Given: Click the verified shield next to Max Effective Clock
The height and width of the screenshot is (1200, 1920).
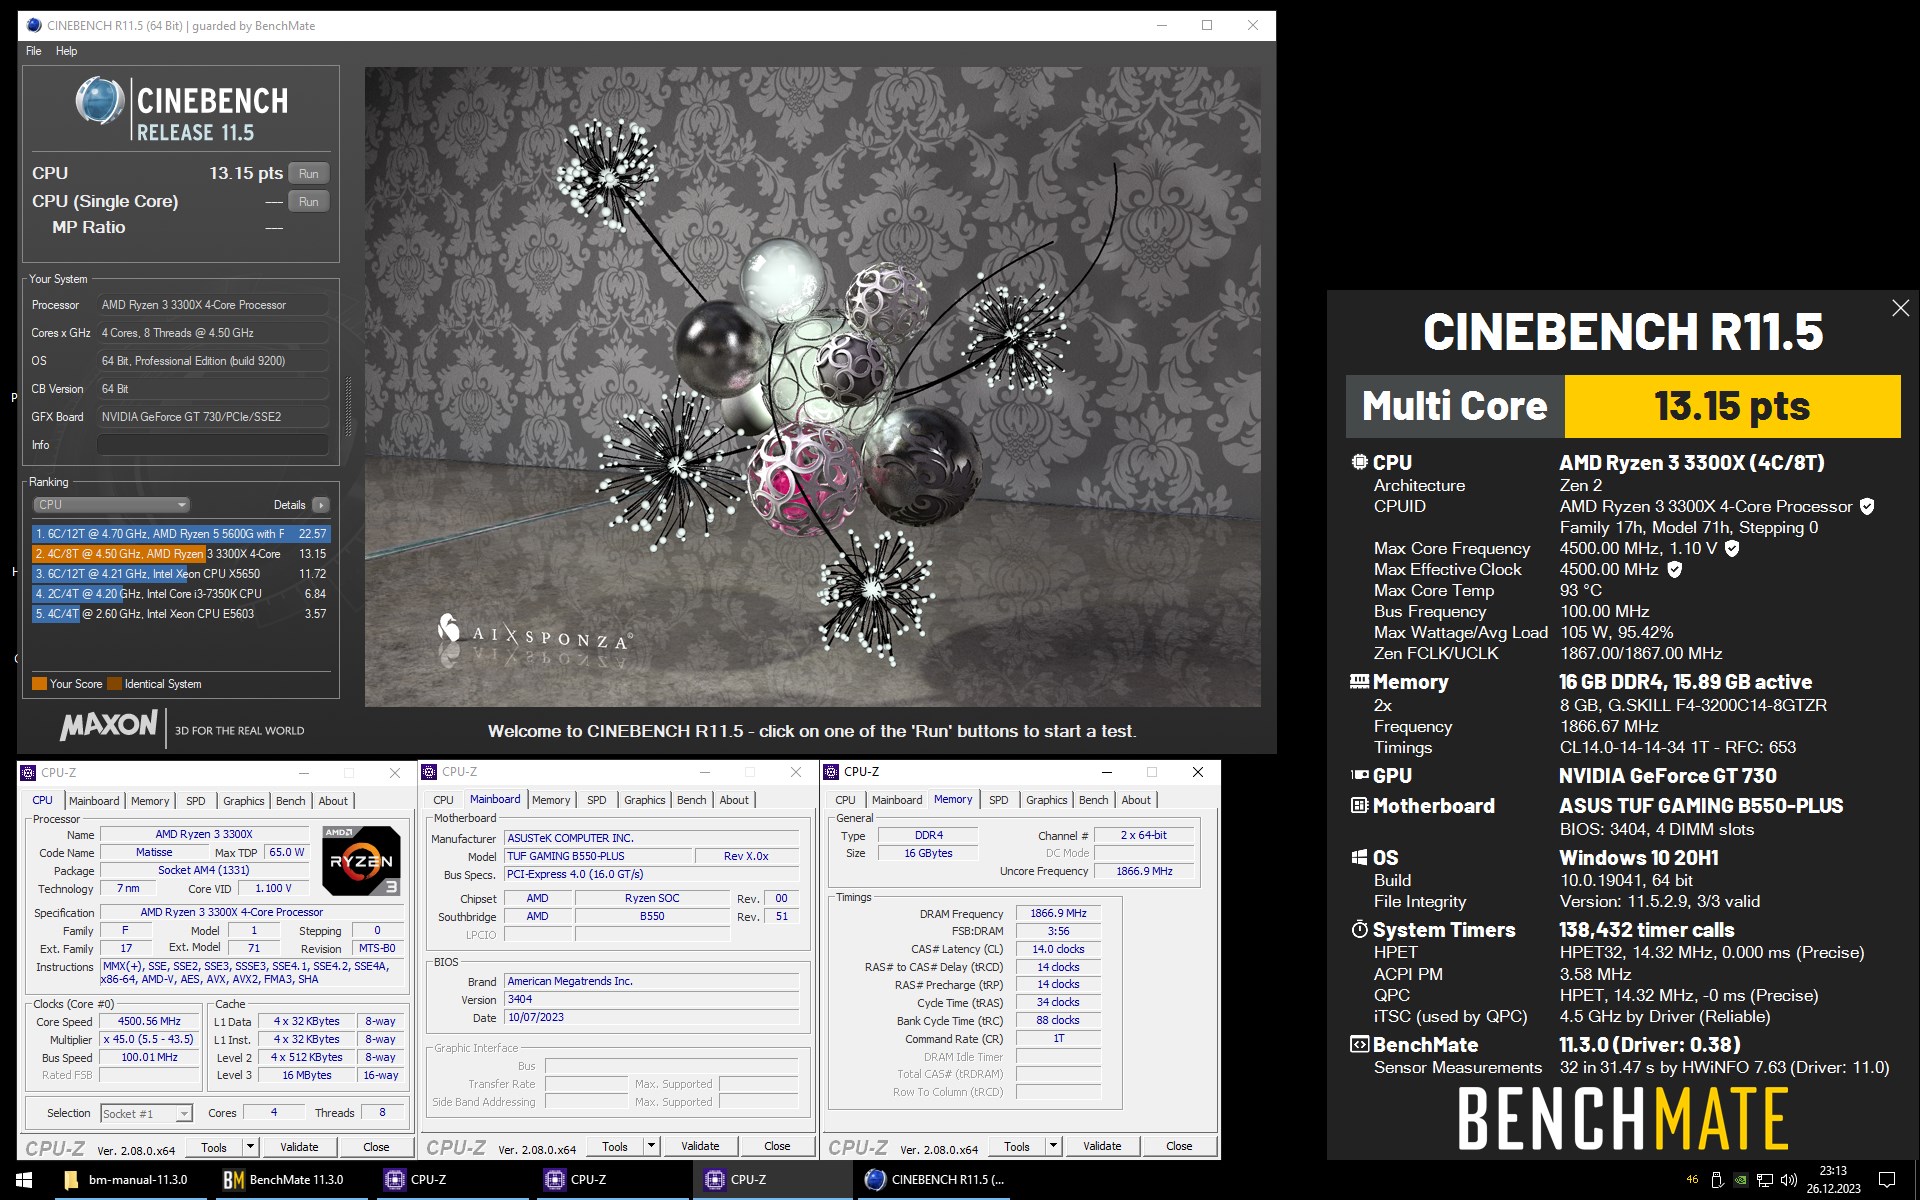Looking at the screenshot, I should click(x=1674, y=569).
